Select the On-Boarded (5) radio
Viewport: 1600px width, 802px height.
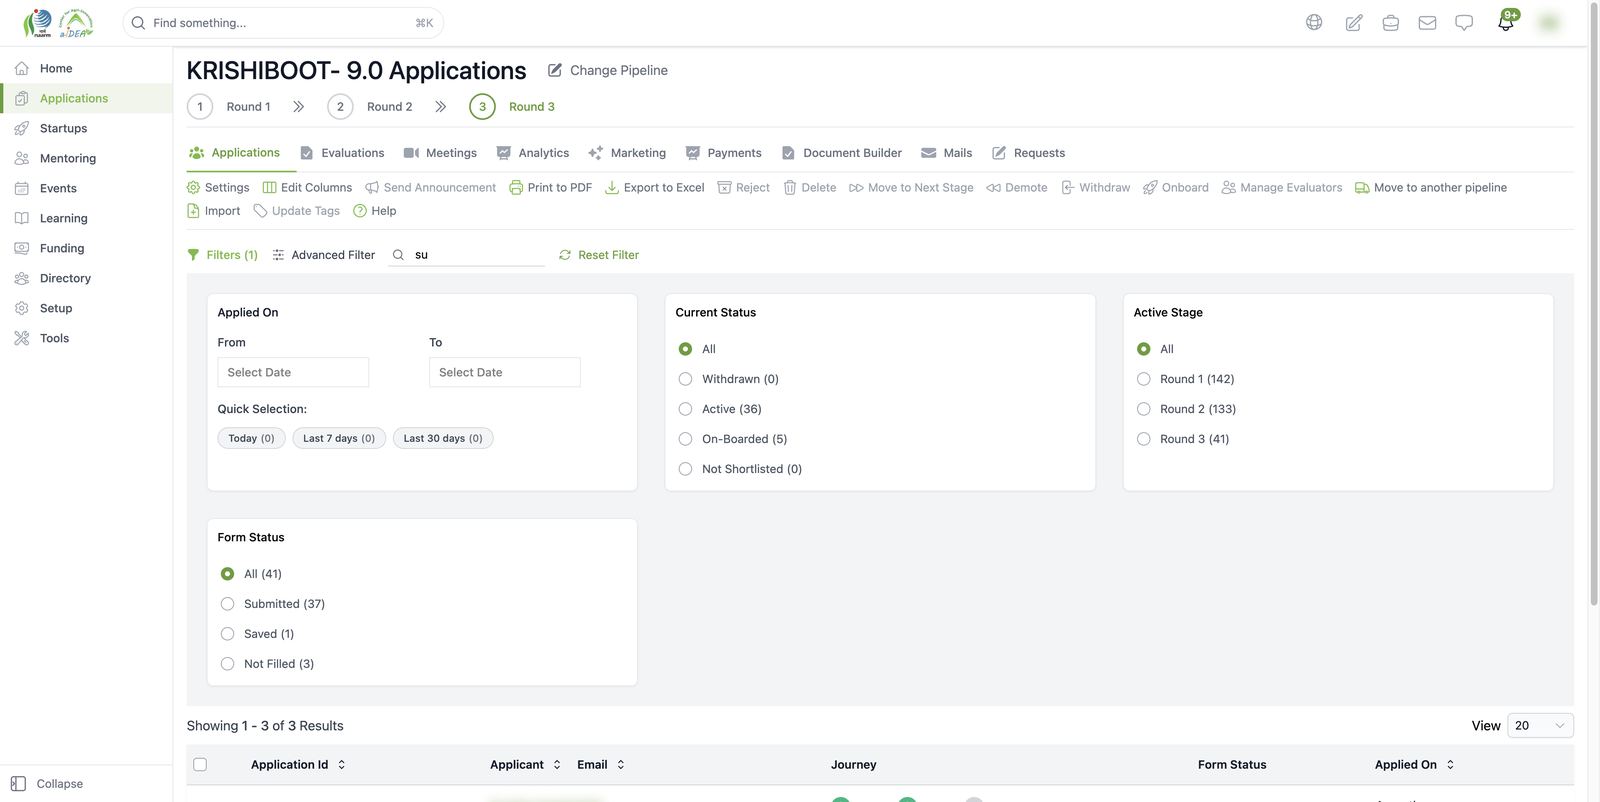pos(685,439)
